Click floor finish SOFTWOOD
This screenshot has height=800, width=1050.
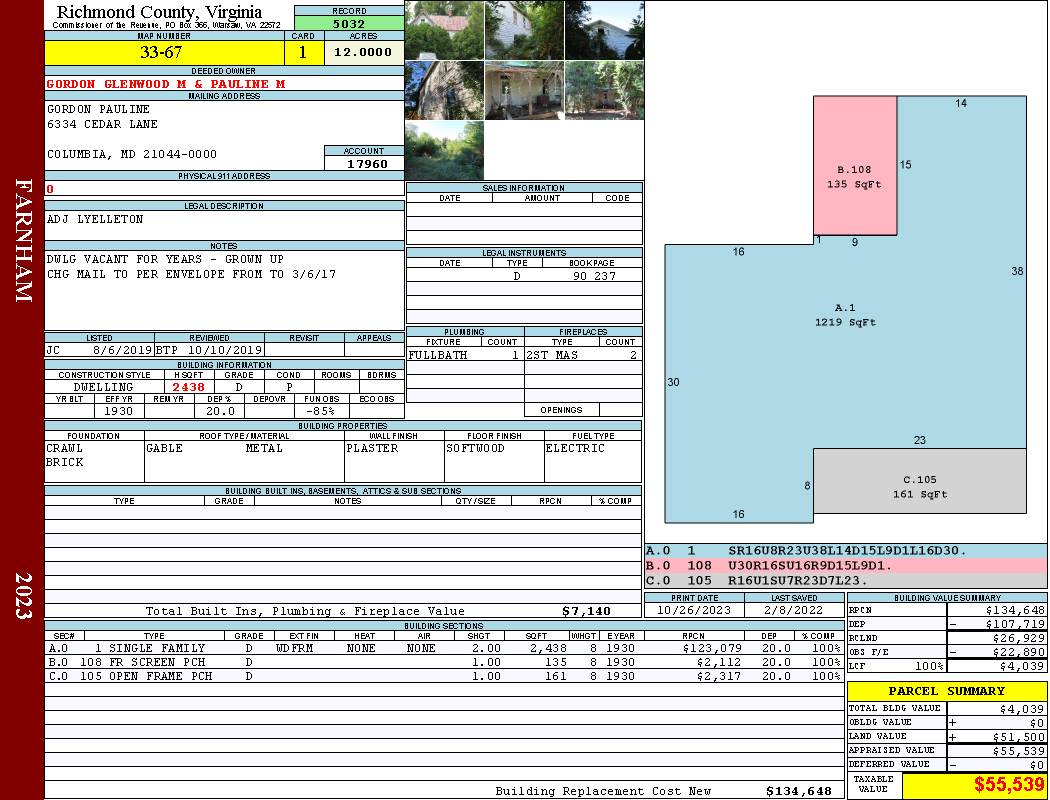pos(475,448)
